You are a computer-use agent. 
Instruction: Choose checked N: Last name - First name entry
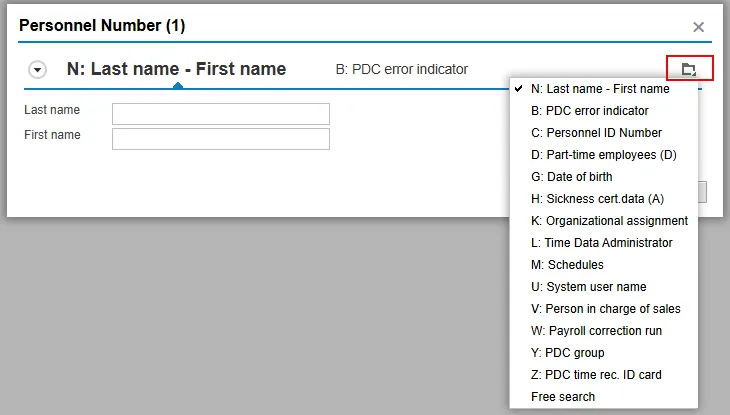pos(600,89)
